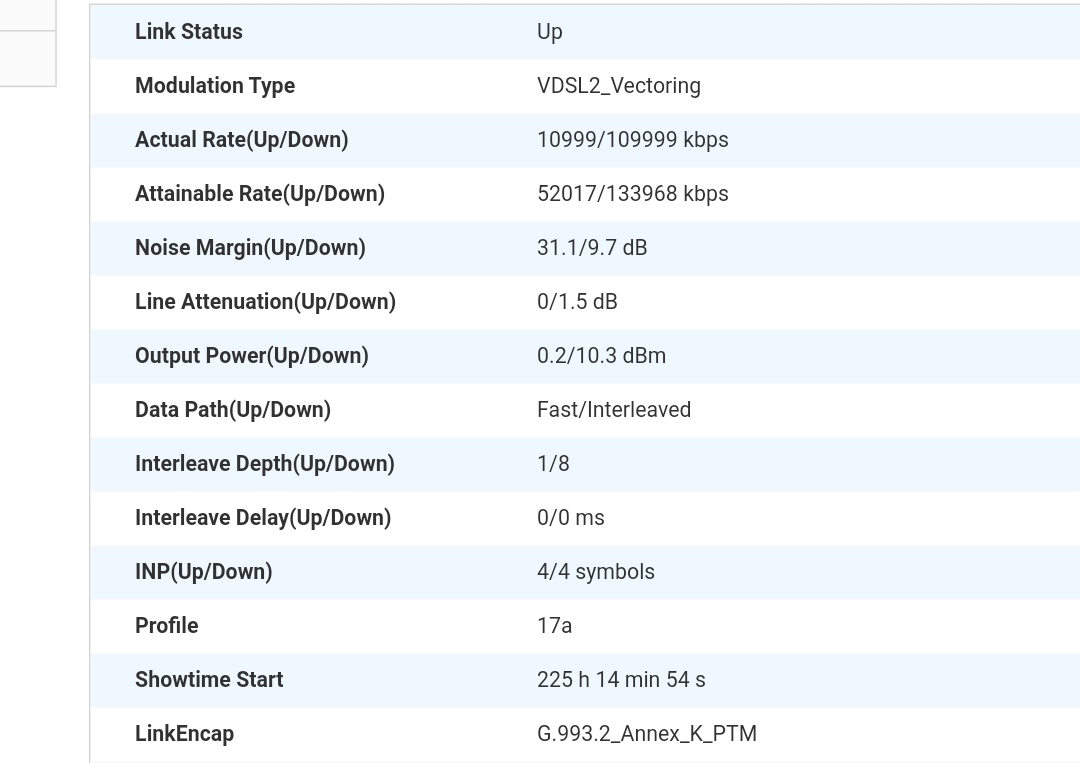Image resolution: width=1080 pixels, height=763 pixels.
Task: Click the Data Path(Up/Down) label
Action: point(233,410)
